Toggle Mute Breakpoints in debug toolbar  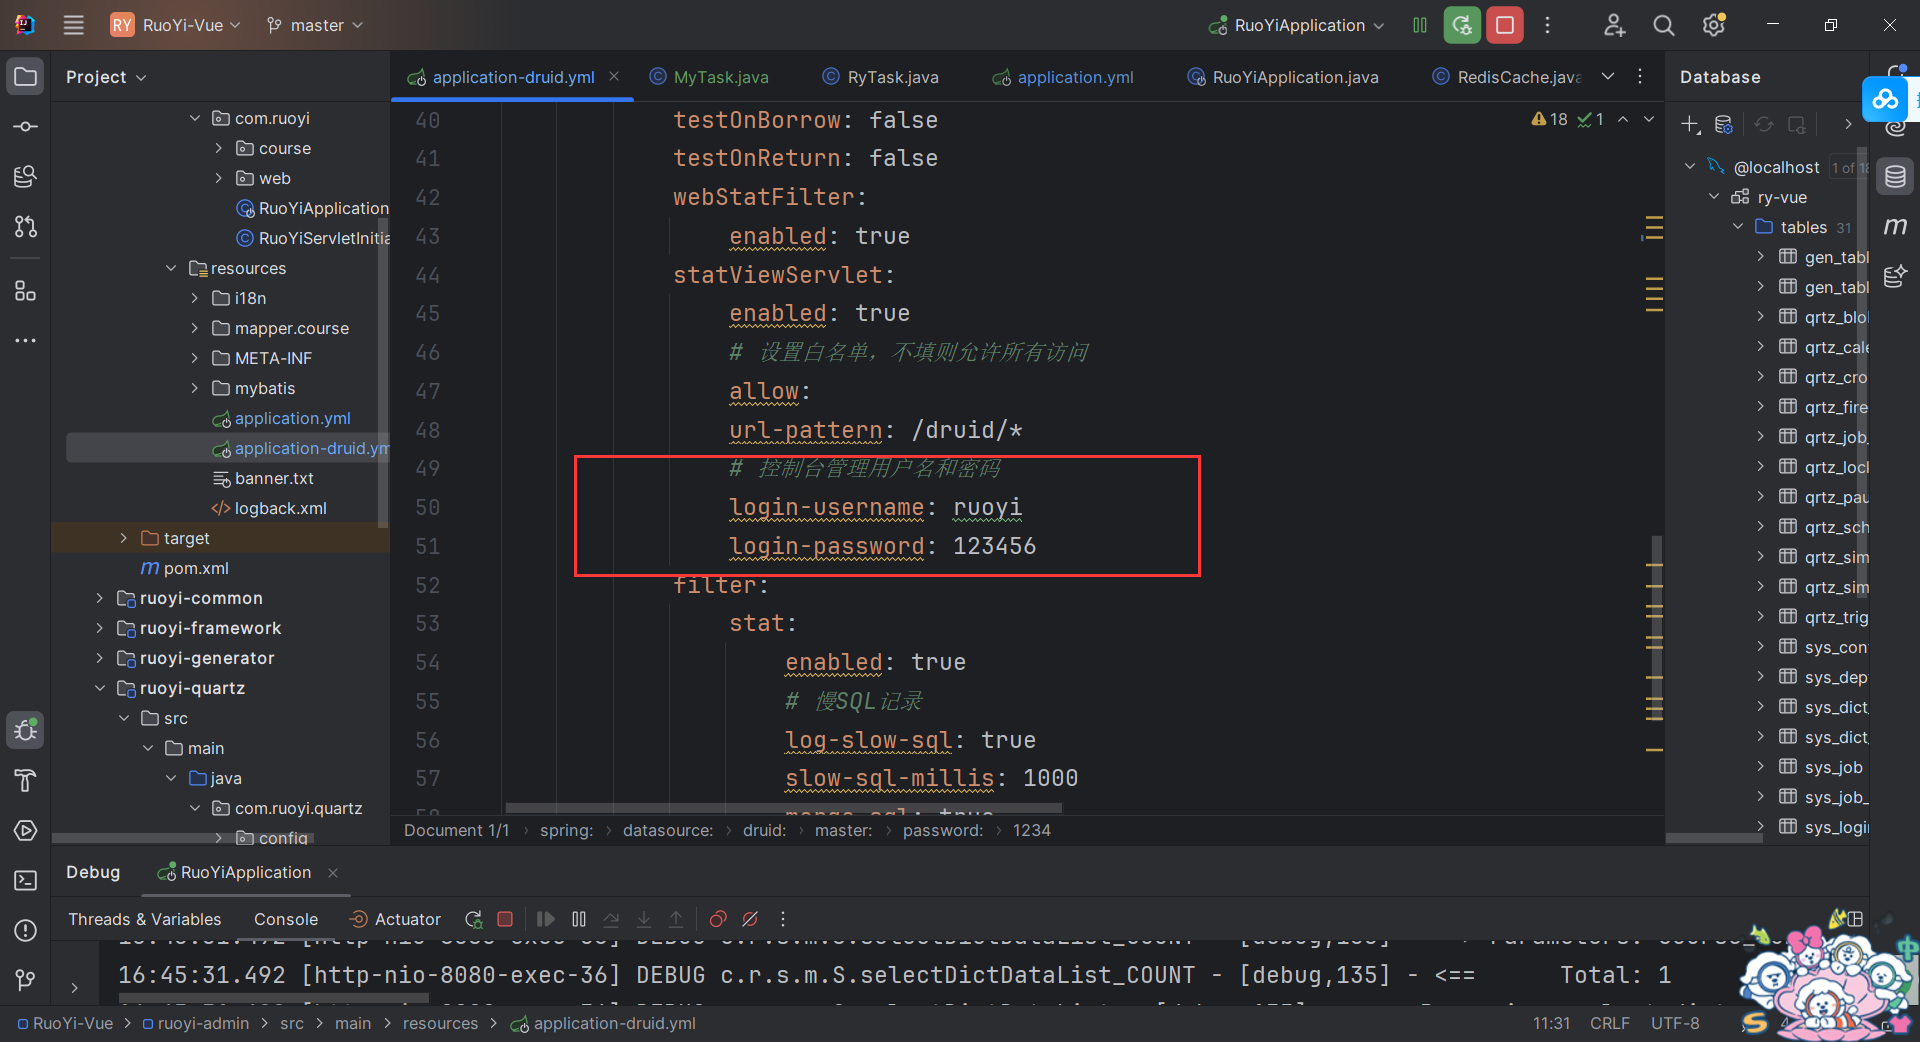tap(750, 919)
